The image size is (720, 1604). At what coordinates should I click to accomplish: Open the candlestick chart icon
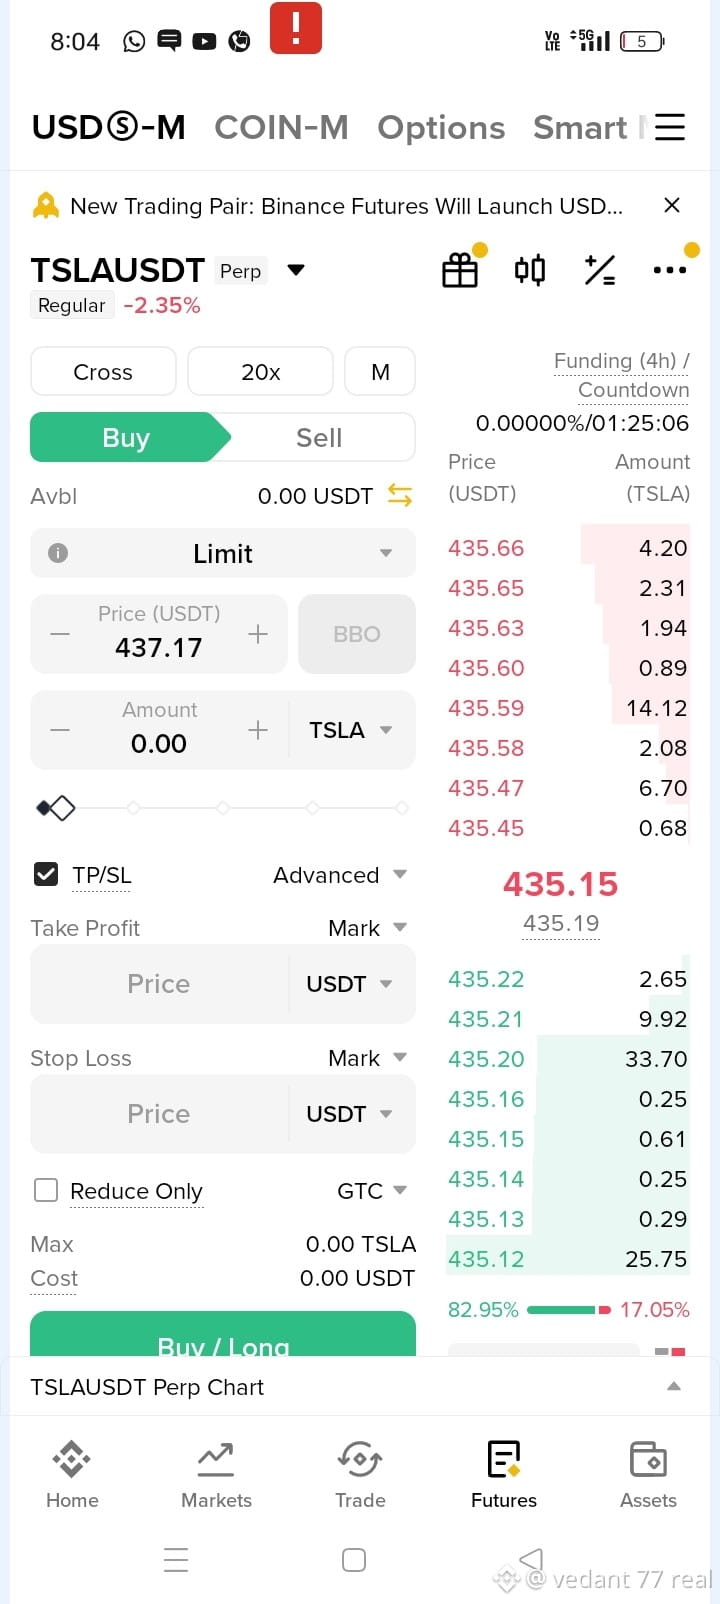pyautogui.click(x=530, y=270)
